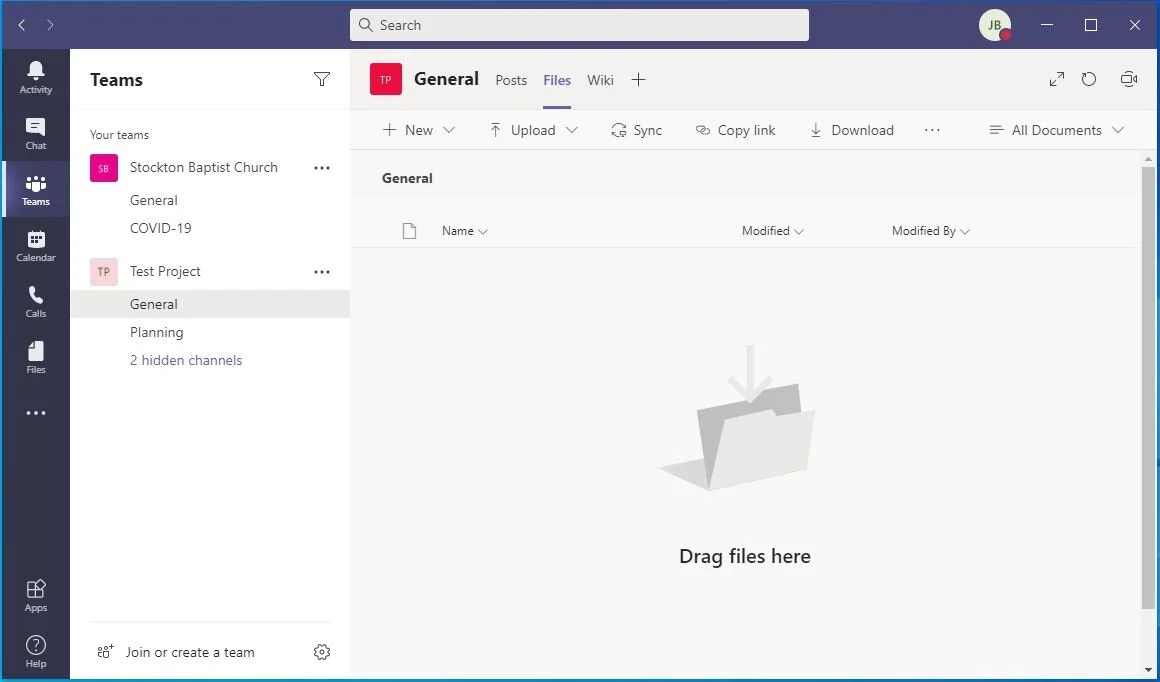This screenshot has width=1160, height=682.
Task: Switch to the Posts tab
Action: tap(511, 80)
